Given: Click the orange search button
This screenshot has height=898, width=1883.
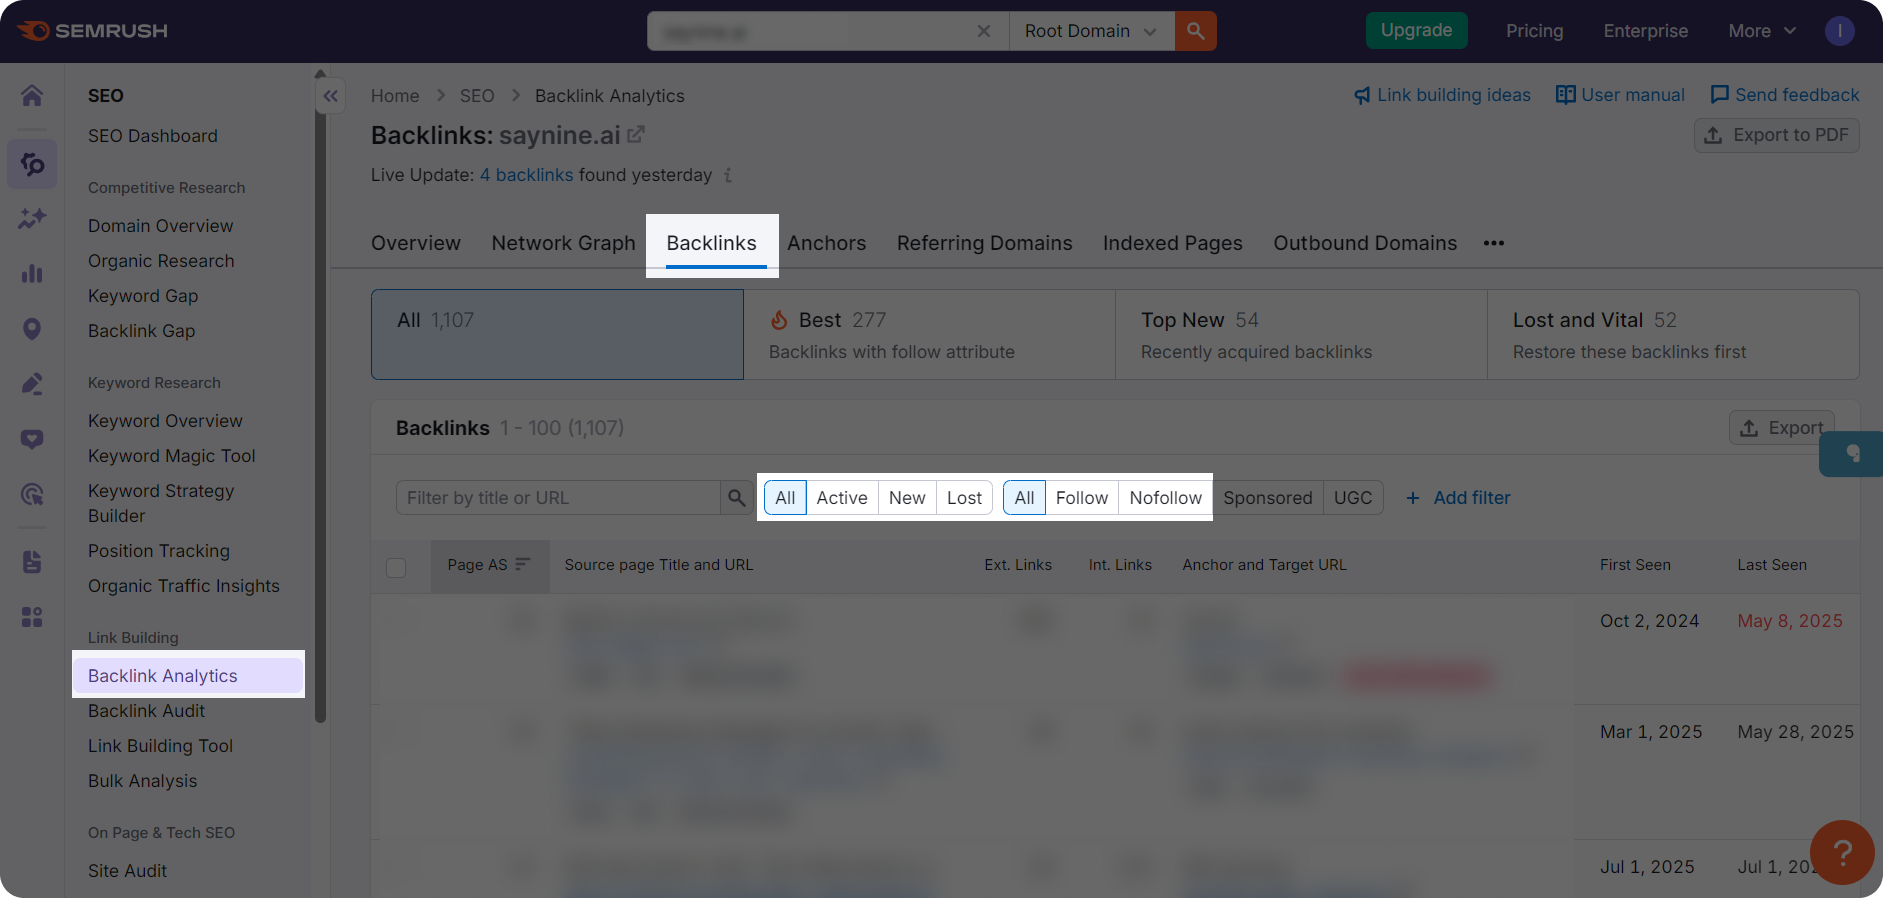Looking at the screenshot, I should [x=1195, y=31].
